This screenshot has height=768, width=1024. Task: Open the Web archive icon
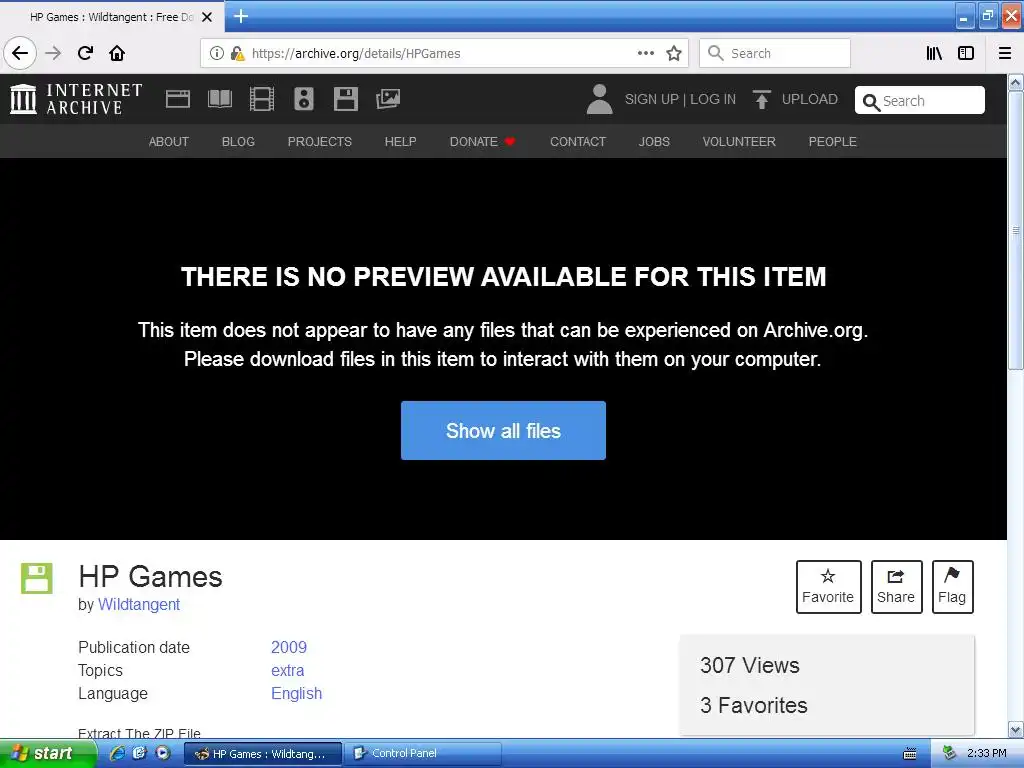coord(178,99)
